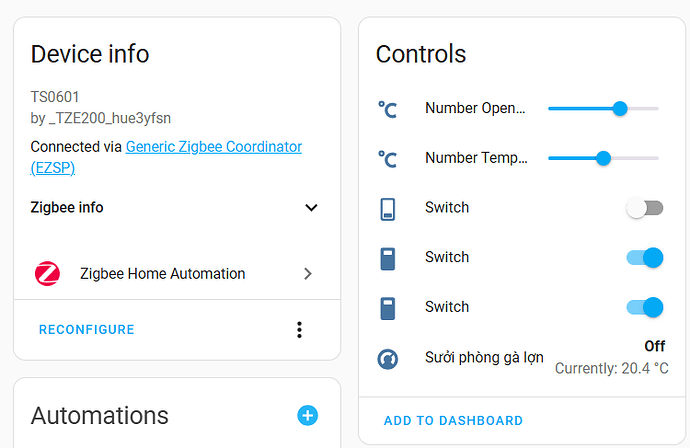The height and width of the screenshot is (448, 690).
Task: Click the Number Temp... label
Action: click(476, 158)
